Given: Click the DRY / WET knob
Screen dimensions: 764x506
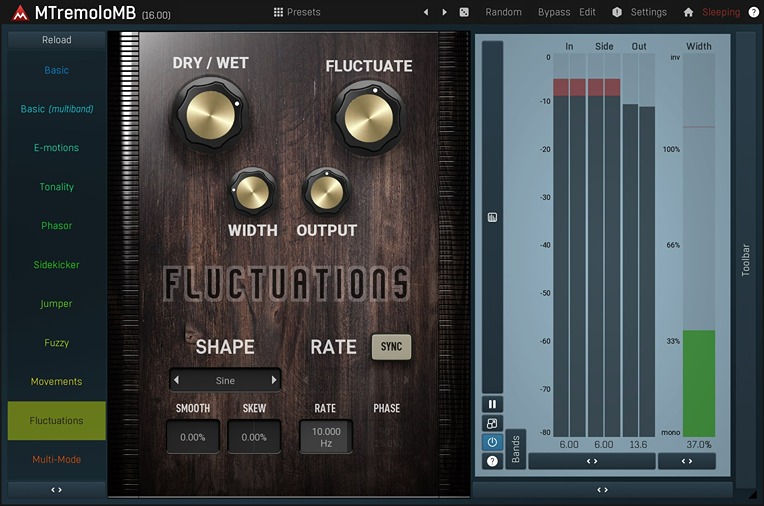Looking at the screenshot, I should 208,113.
